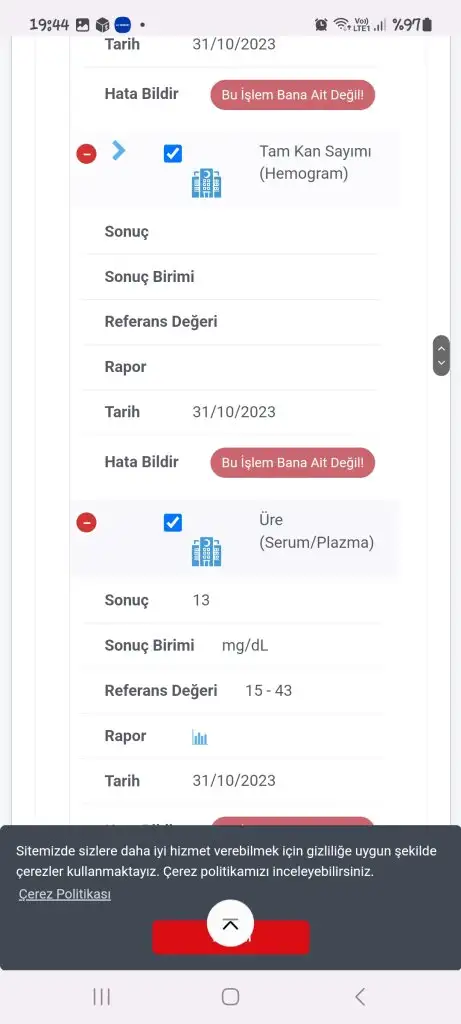
Task: Open the Rapor chart icon for Üre
Action: click(200, 737)
